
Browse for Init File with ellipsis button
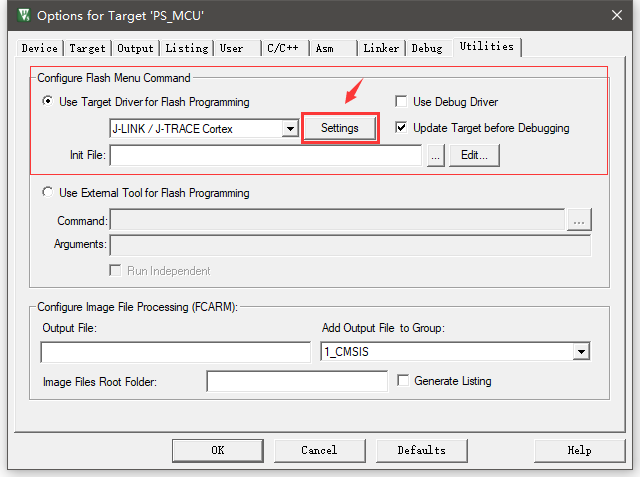click(436, 155)
